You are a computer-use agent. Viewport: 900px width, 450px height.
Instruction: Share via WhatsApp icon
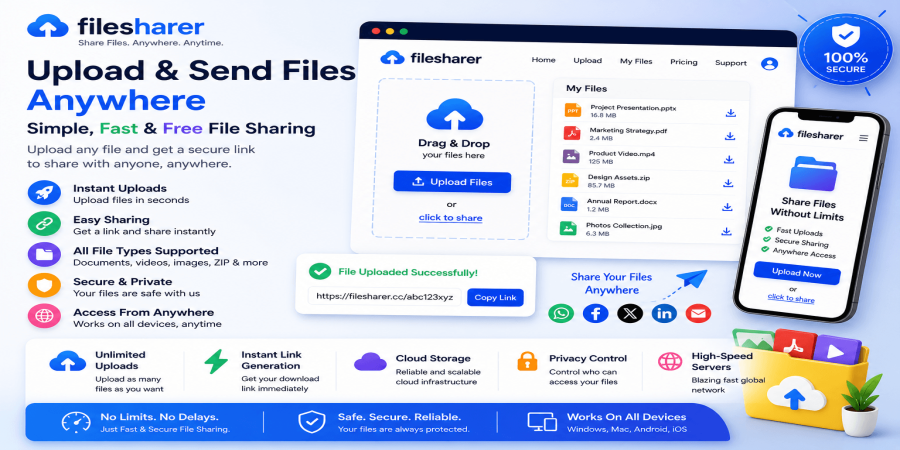coord(561,313)
